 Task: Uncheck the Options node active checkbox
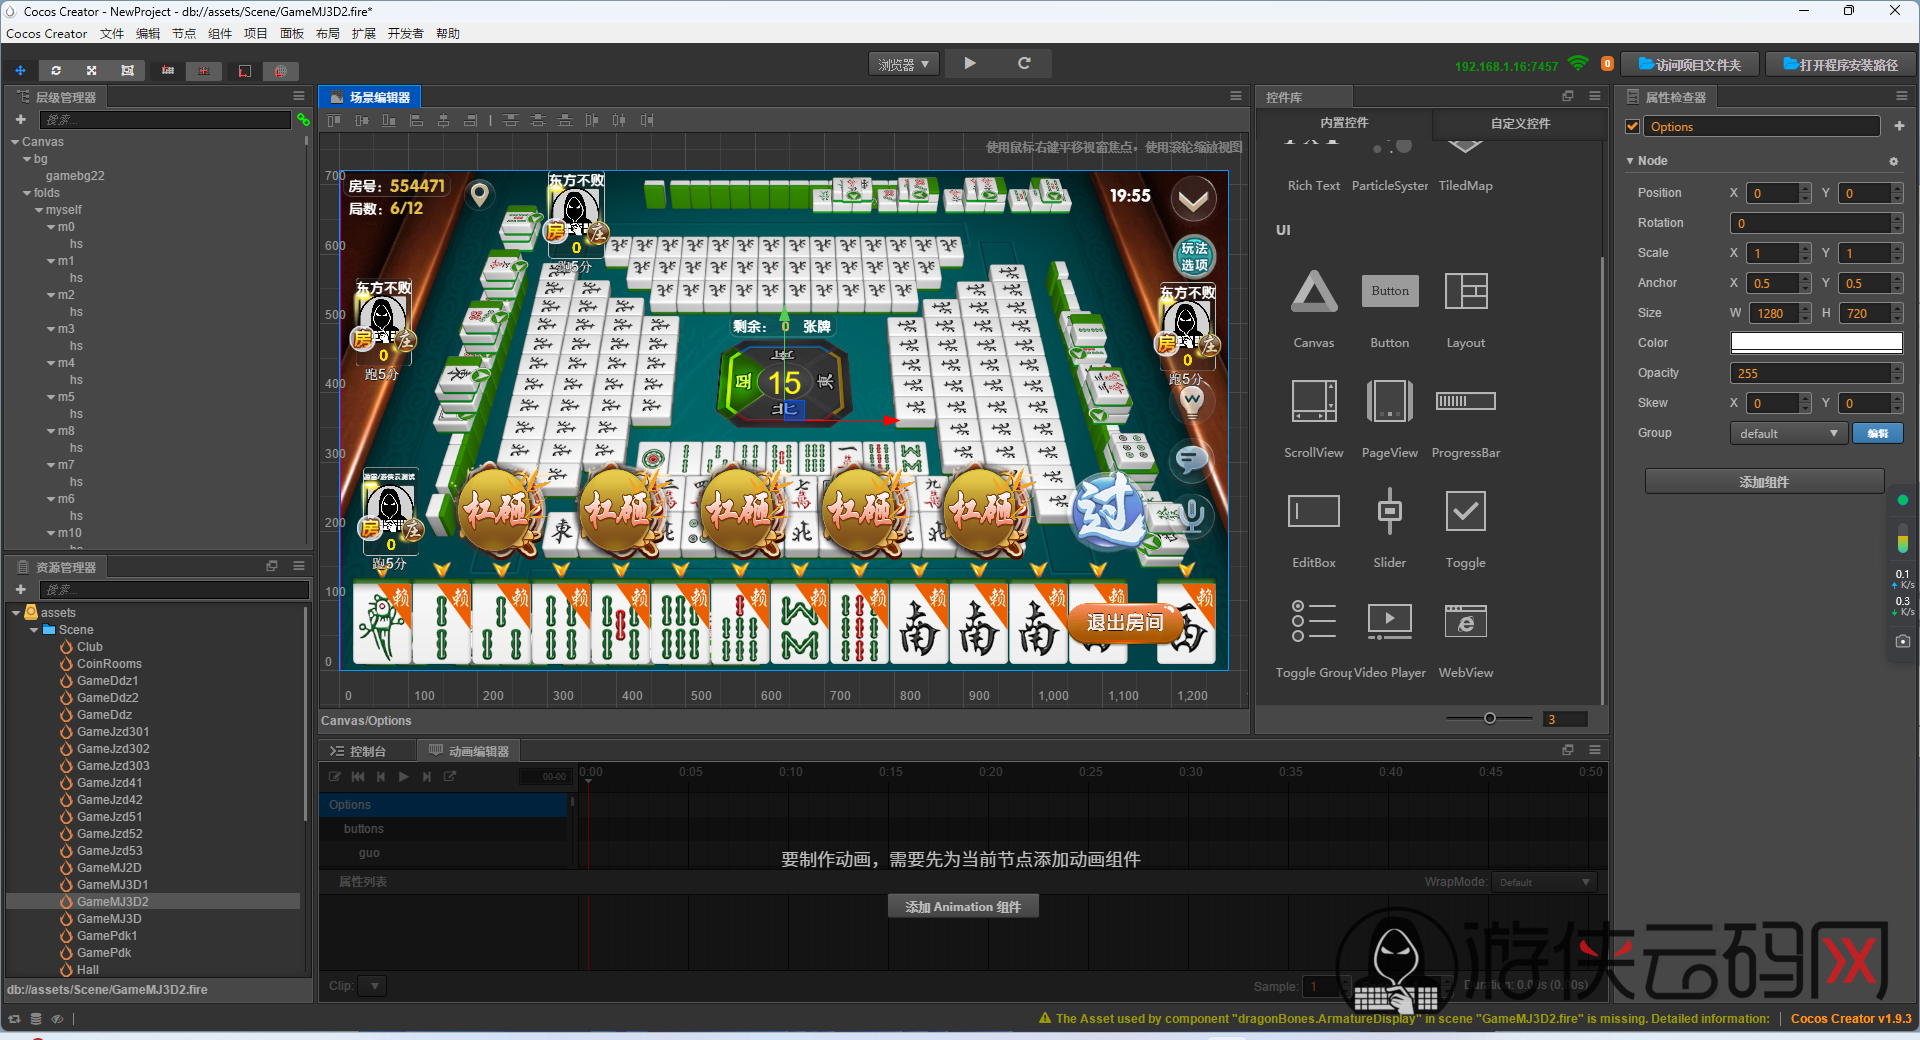click(x=1633, y=126)
